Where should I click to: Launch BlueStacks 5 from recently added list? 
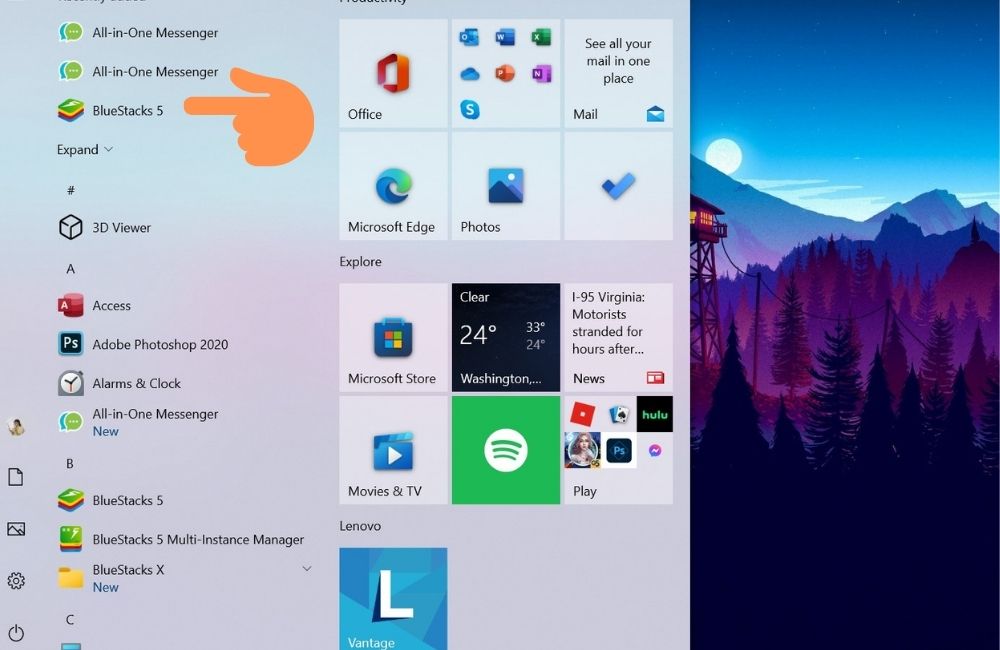pyautogui.click(x=111, y=110)
